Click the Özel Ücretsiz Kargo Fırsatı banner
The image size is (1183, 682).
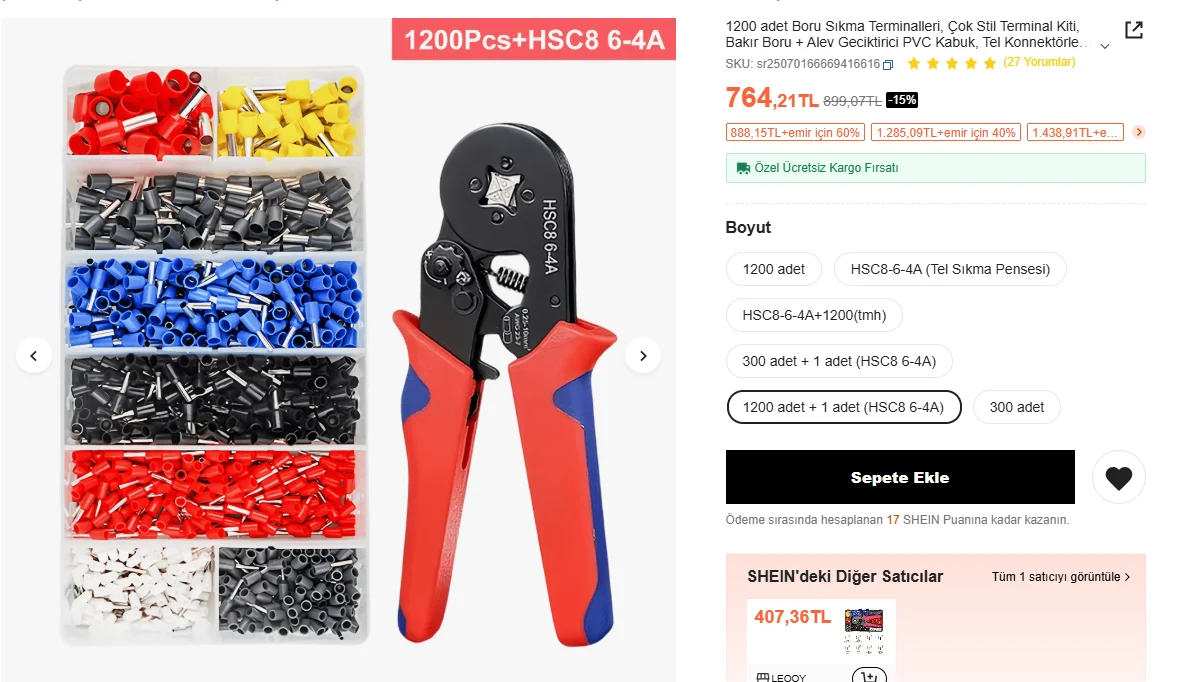[936, 168]
